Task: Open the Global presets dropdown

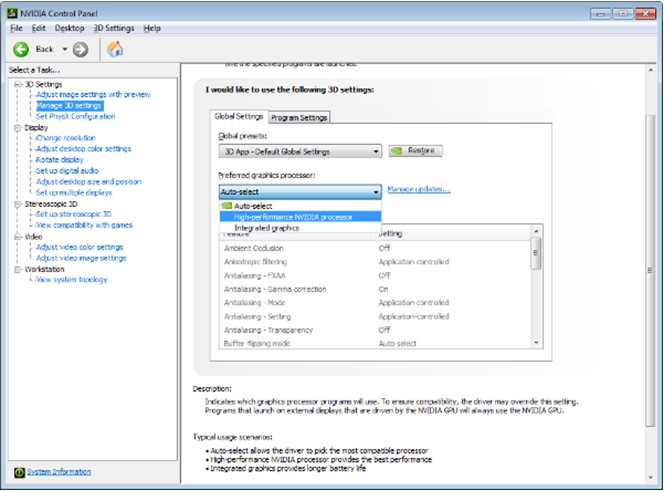Action: tap(300, 151)
